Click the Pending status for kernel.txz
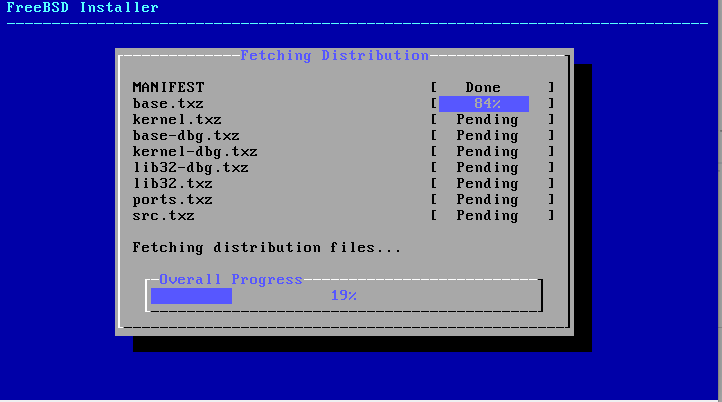This screenshot has width=722, height=402. pos(487,120)
